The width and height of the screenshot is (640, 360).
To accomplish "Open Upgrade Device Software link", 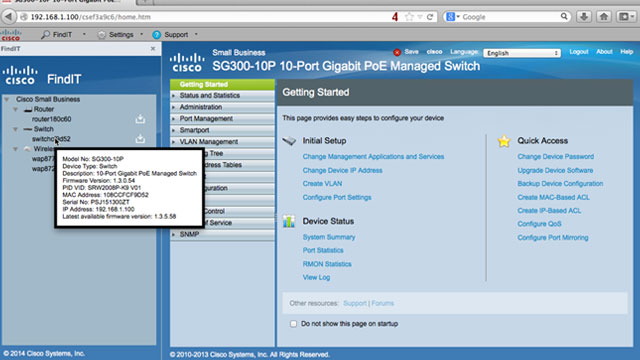I will pyautogui.click(x=555, y=171).
